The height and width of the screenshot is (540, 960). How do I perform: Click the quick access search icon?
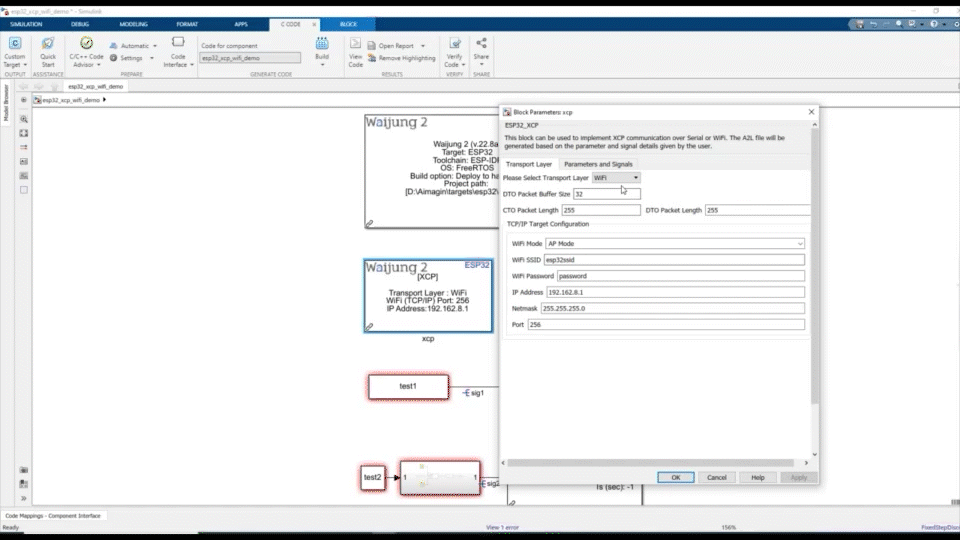[x=899, y=24]
